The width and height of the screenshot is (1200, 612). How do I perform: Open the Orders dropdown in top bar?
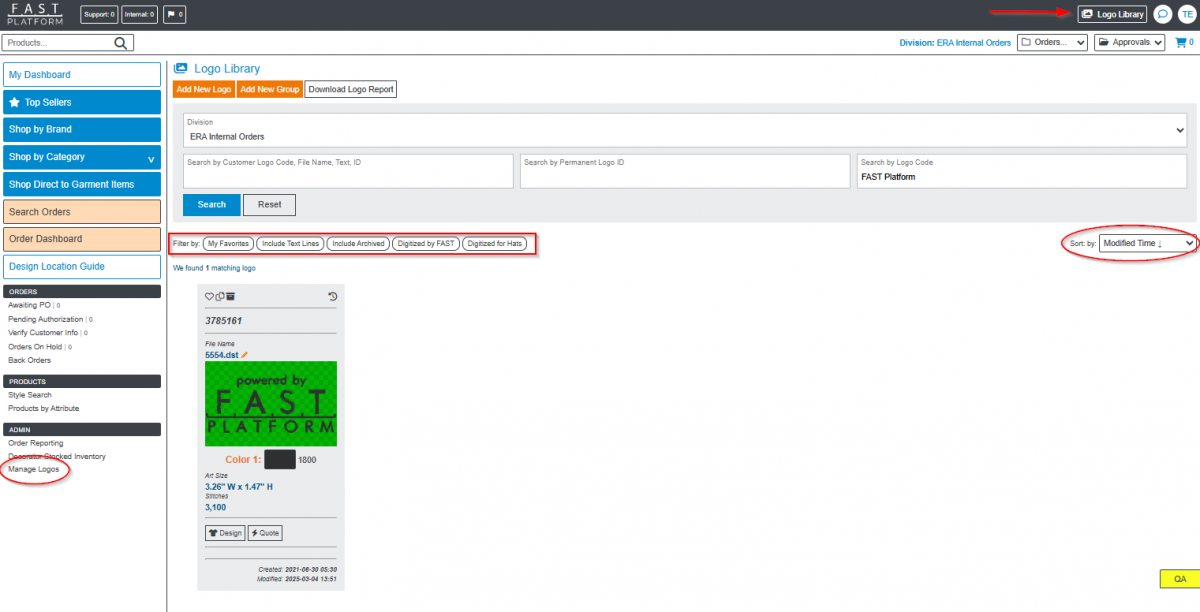[1052, 43]
